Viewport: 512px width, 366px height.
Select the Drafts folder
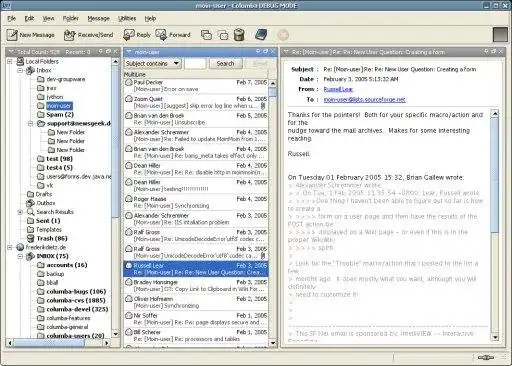click(x=44, y=194)
